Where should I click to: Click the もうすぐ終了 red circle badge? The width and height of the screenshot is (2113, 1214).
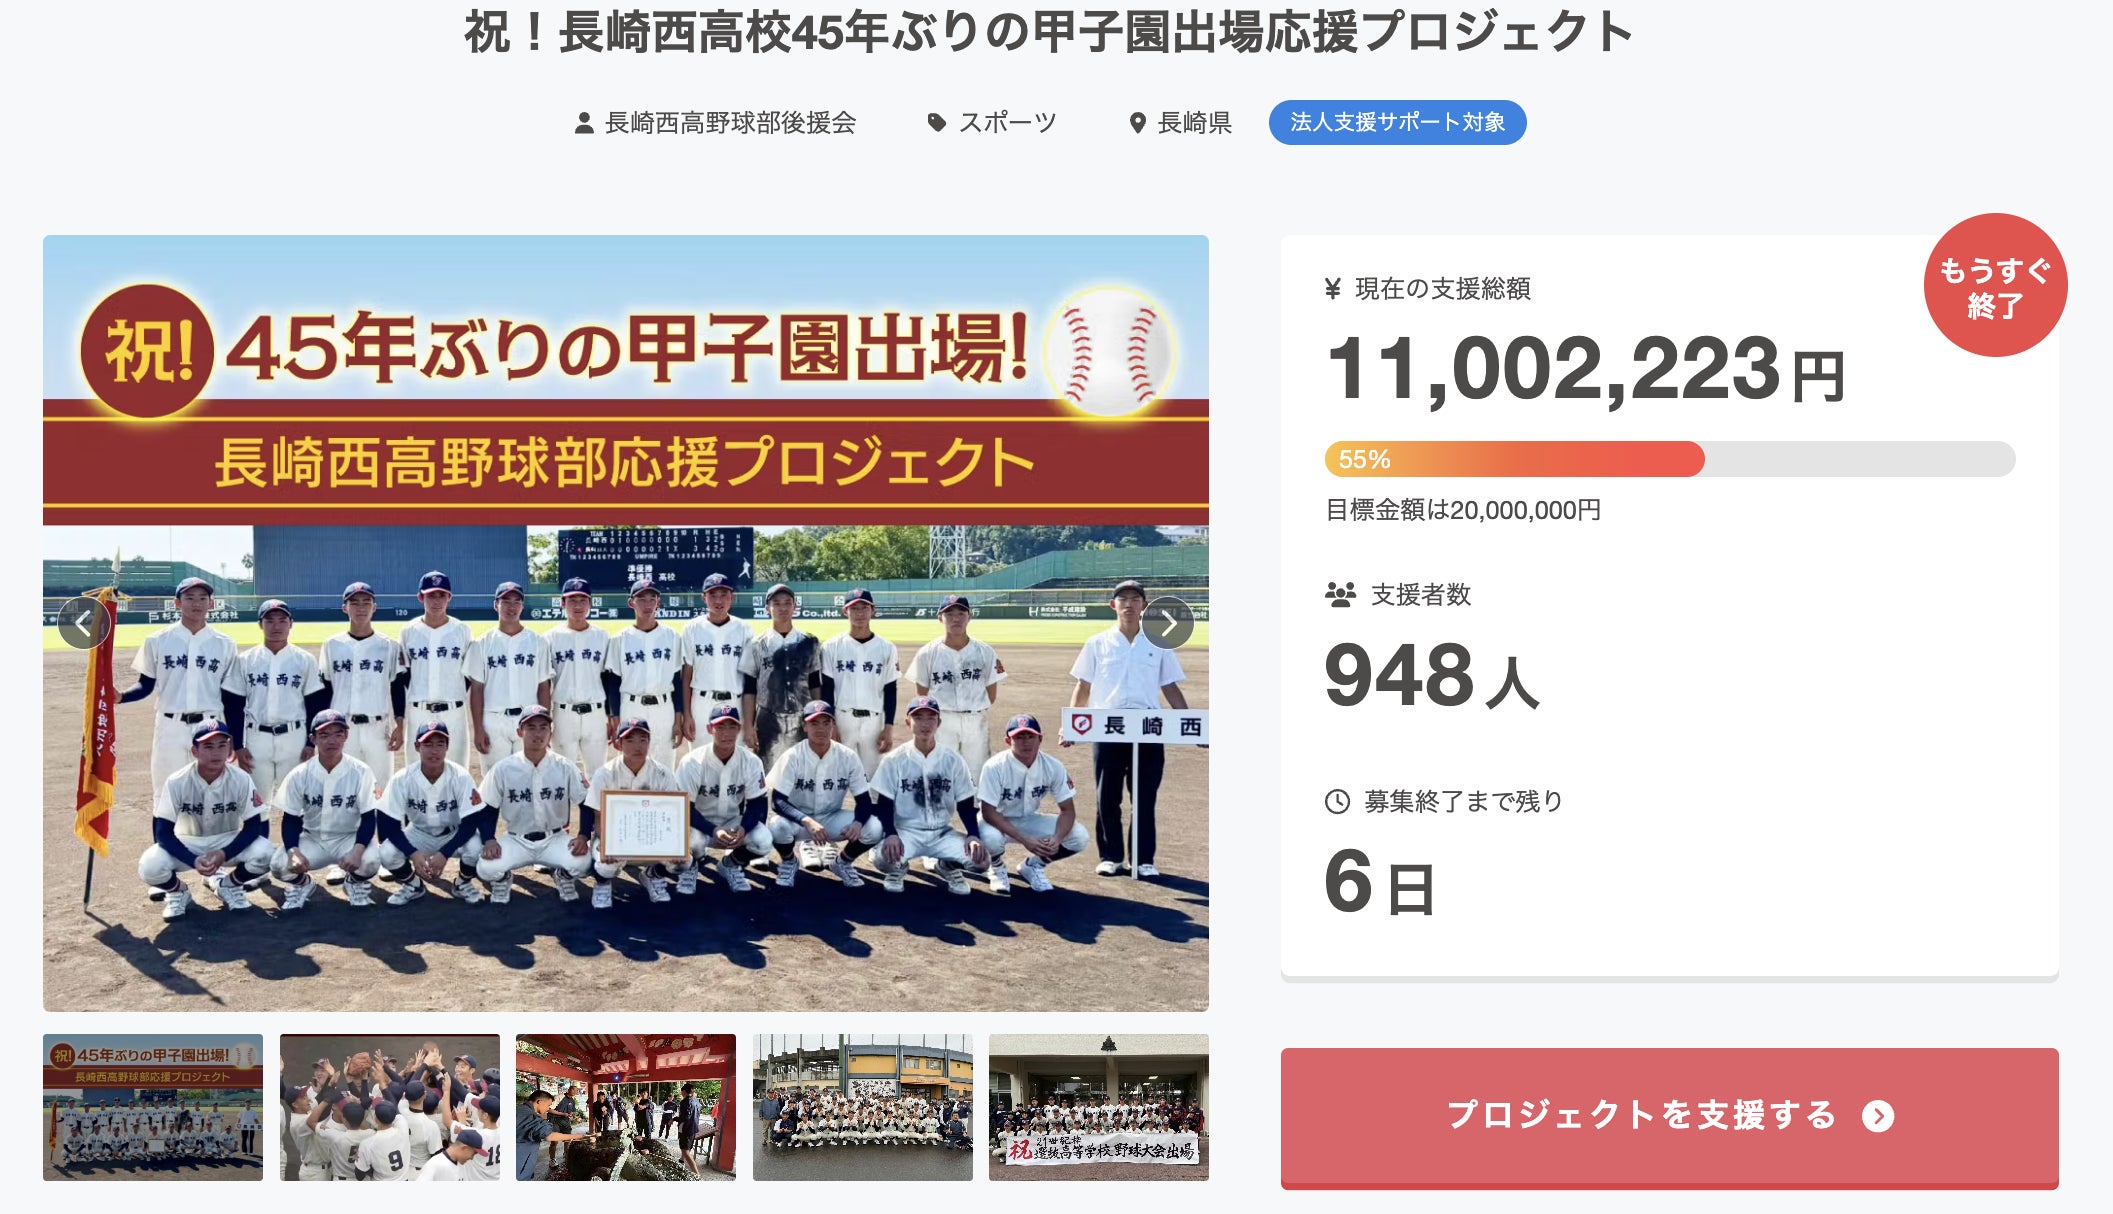tap(1995, 285)
